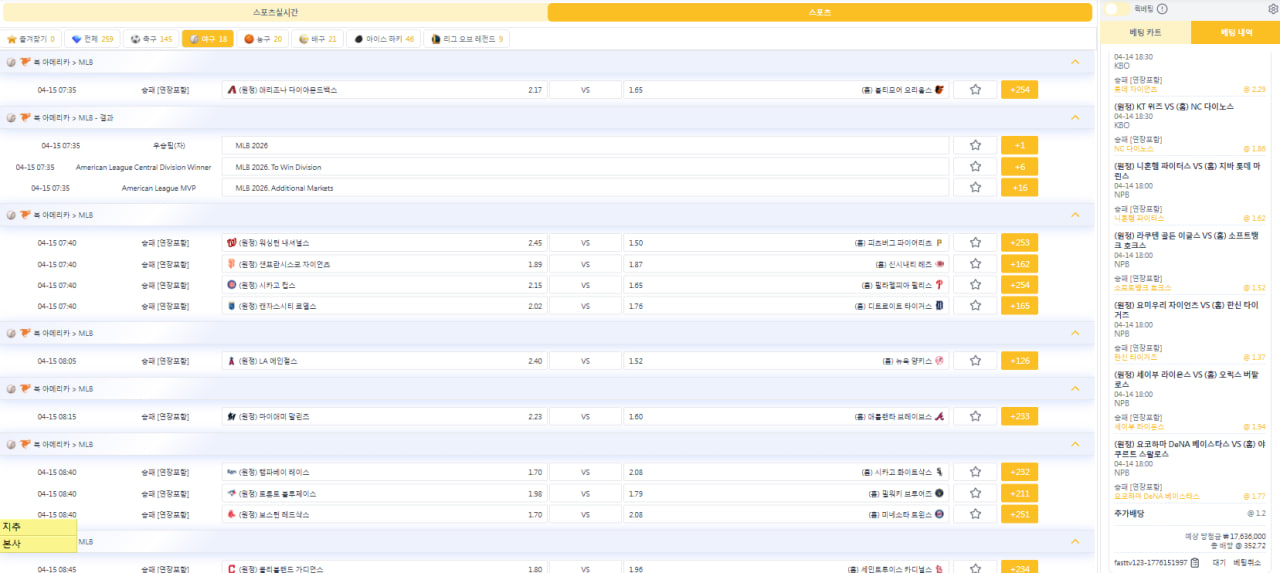Show all sports with 전체 259 filter
1280x573 pixels.
[x=91, y=39]
